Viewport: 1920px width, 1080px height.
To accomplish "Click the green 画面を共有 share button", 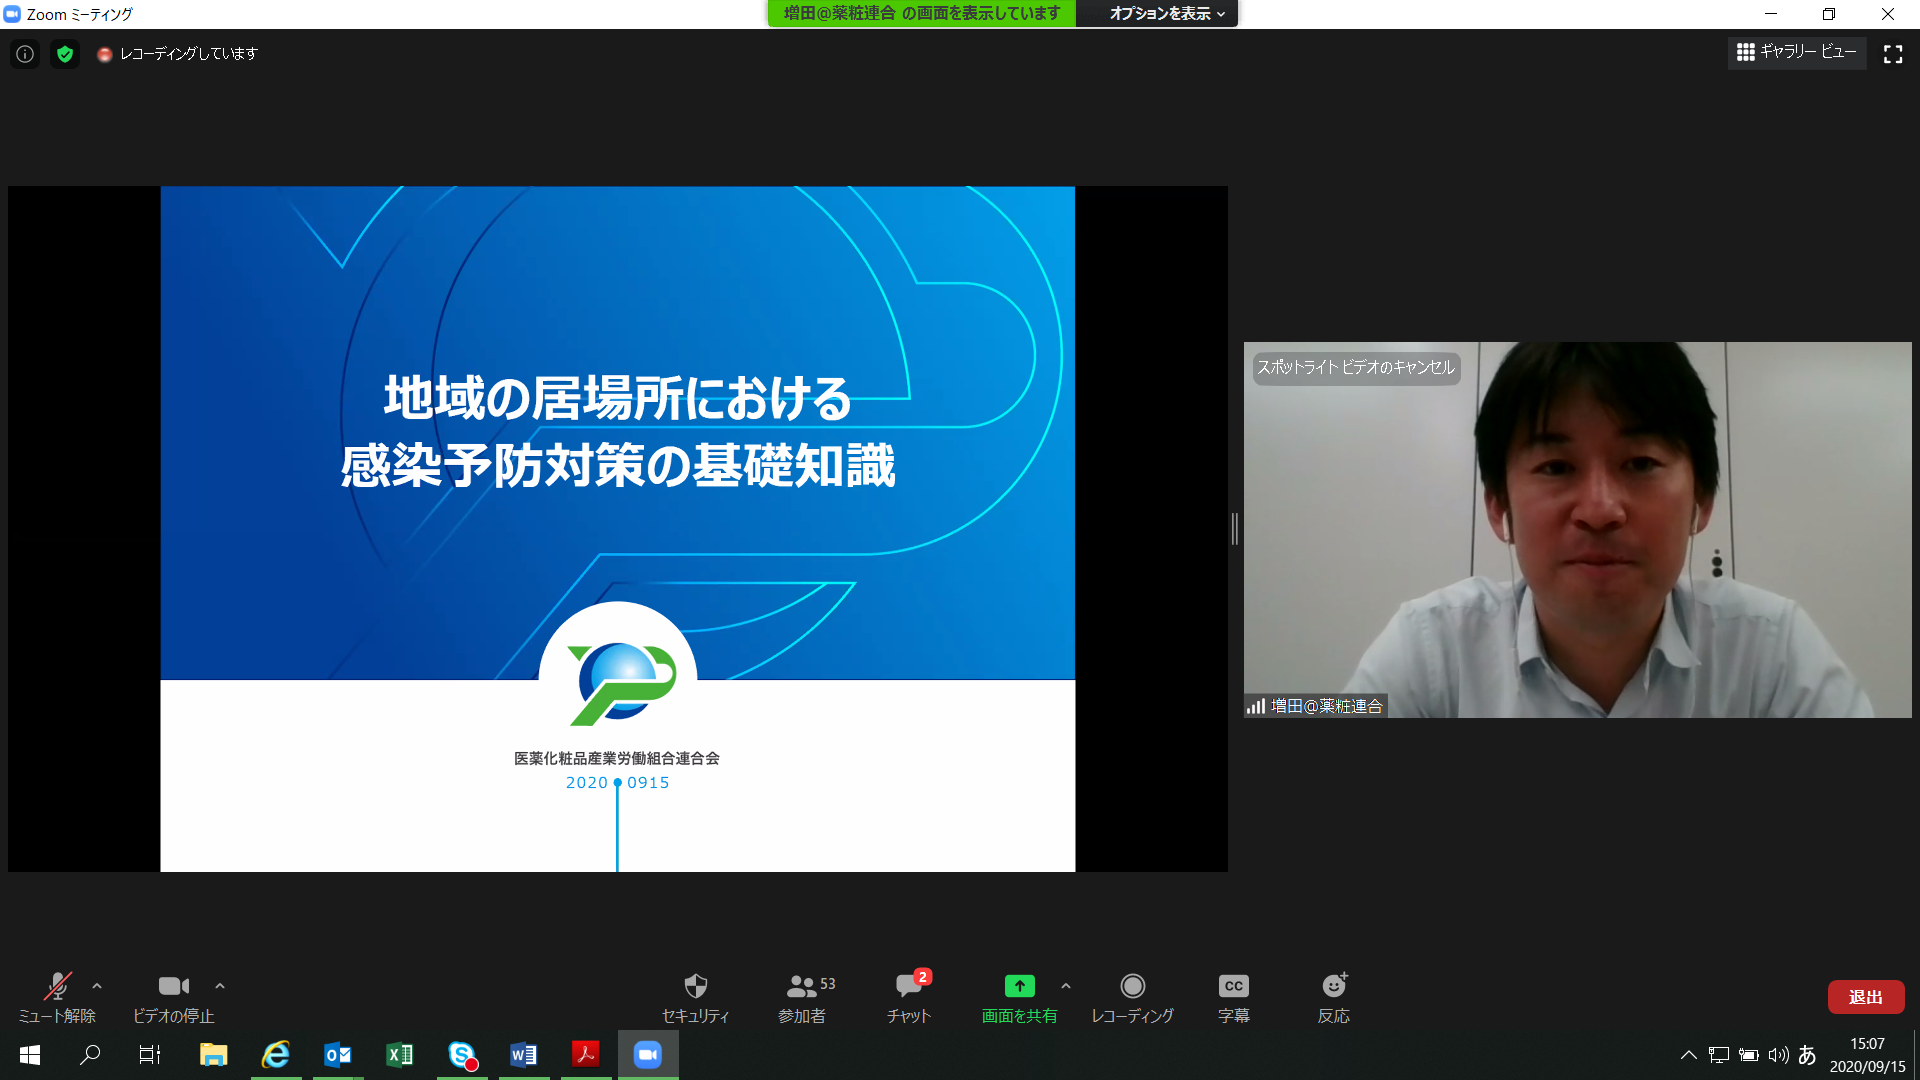I will coord(1019,997).
